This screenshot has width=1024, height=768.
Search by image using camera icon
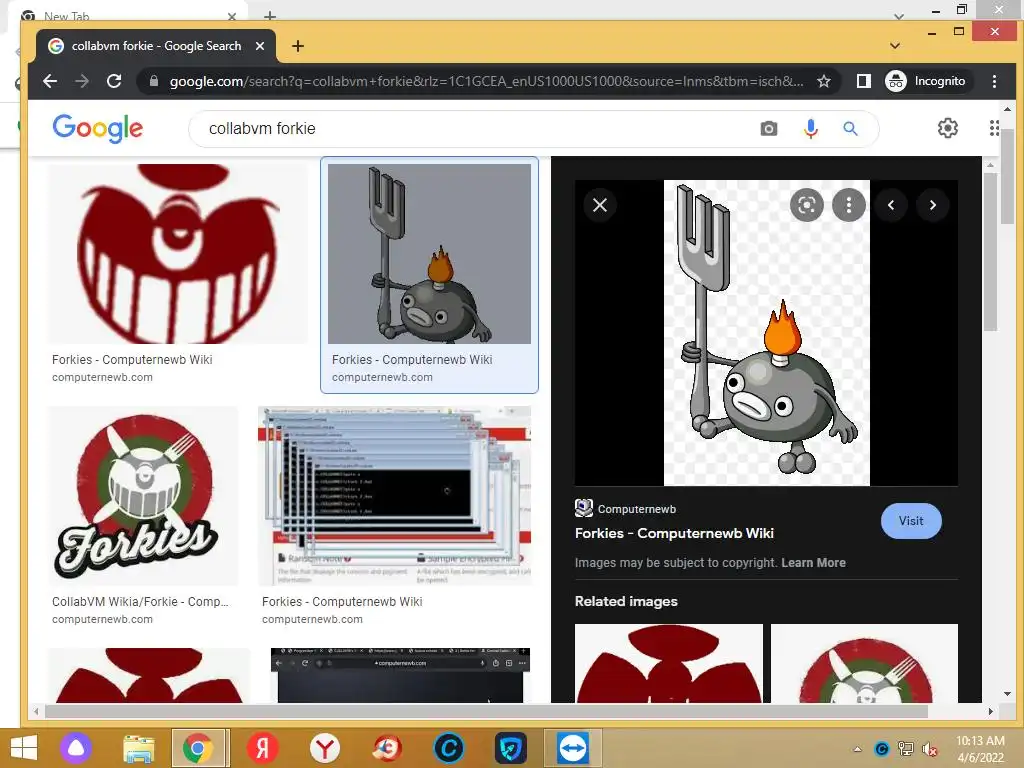point(769,129)
